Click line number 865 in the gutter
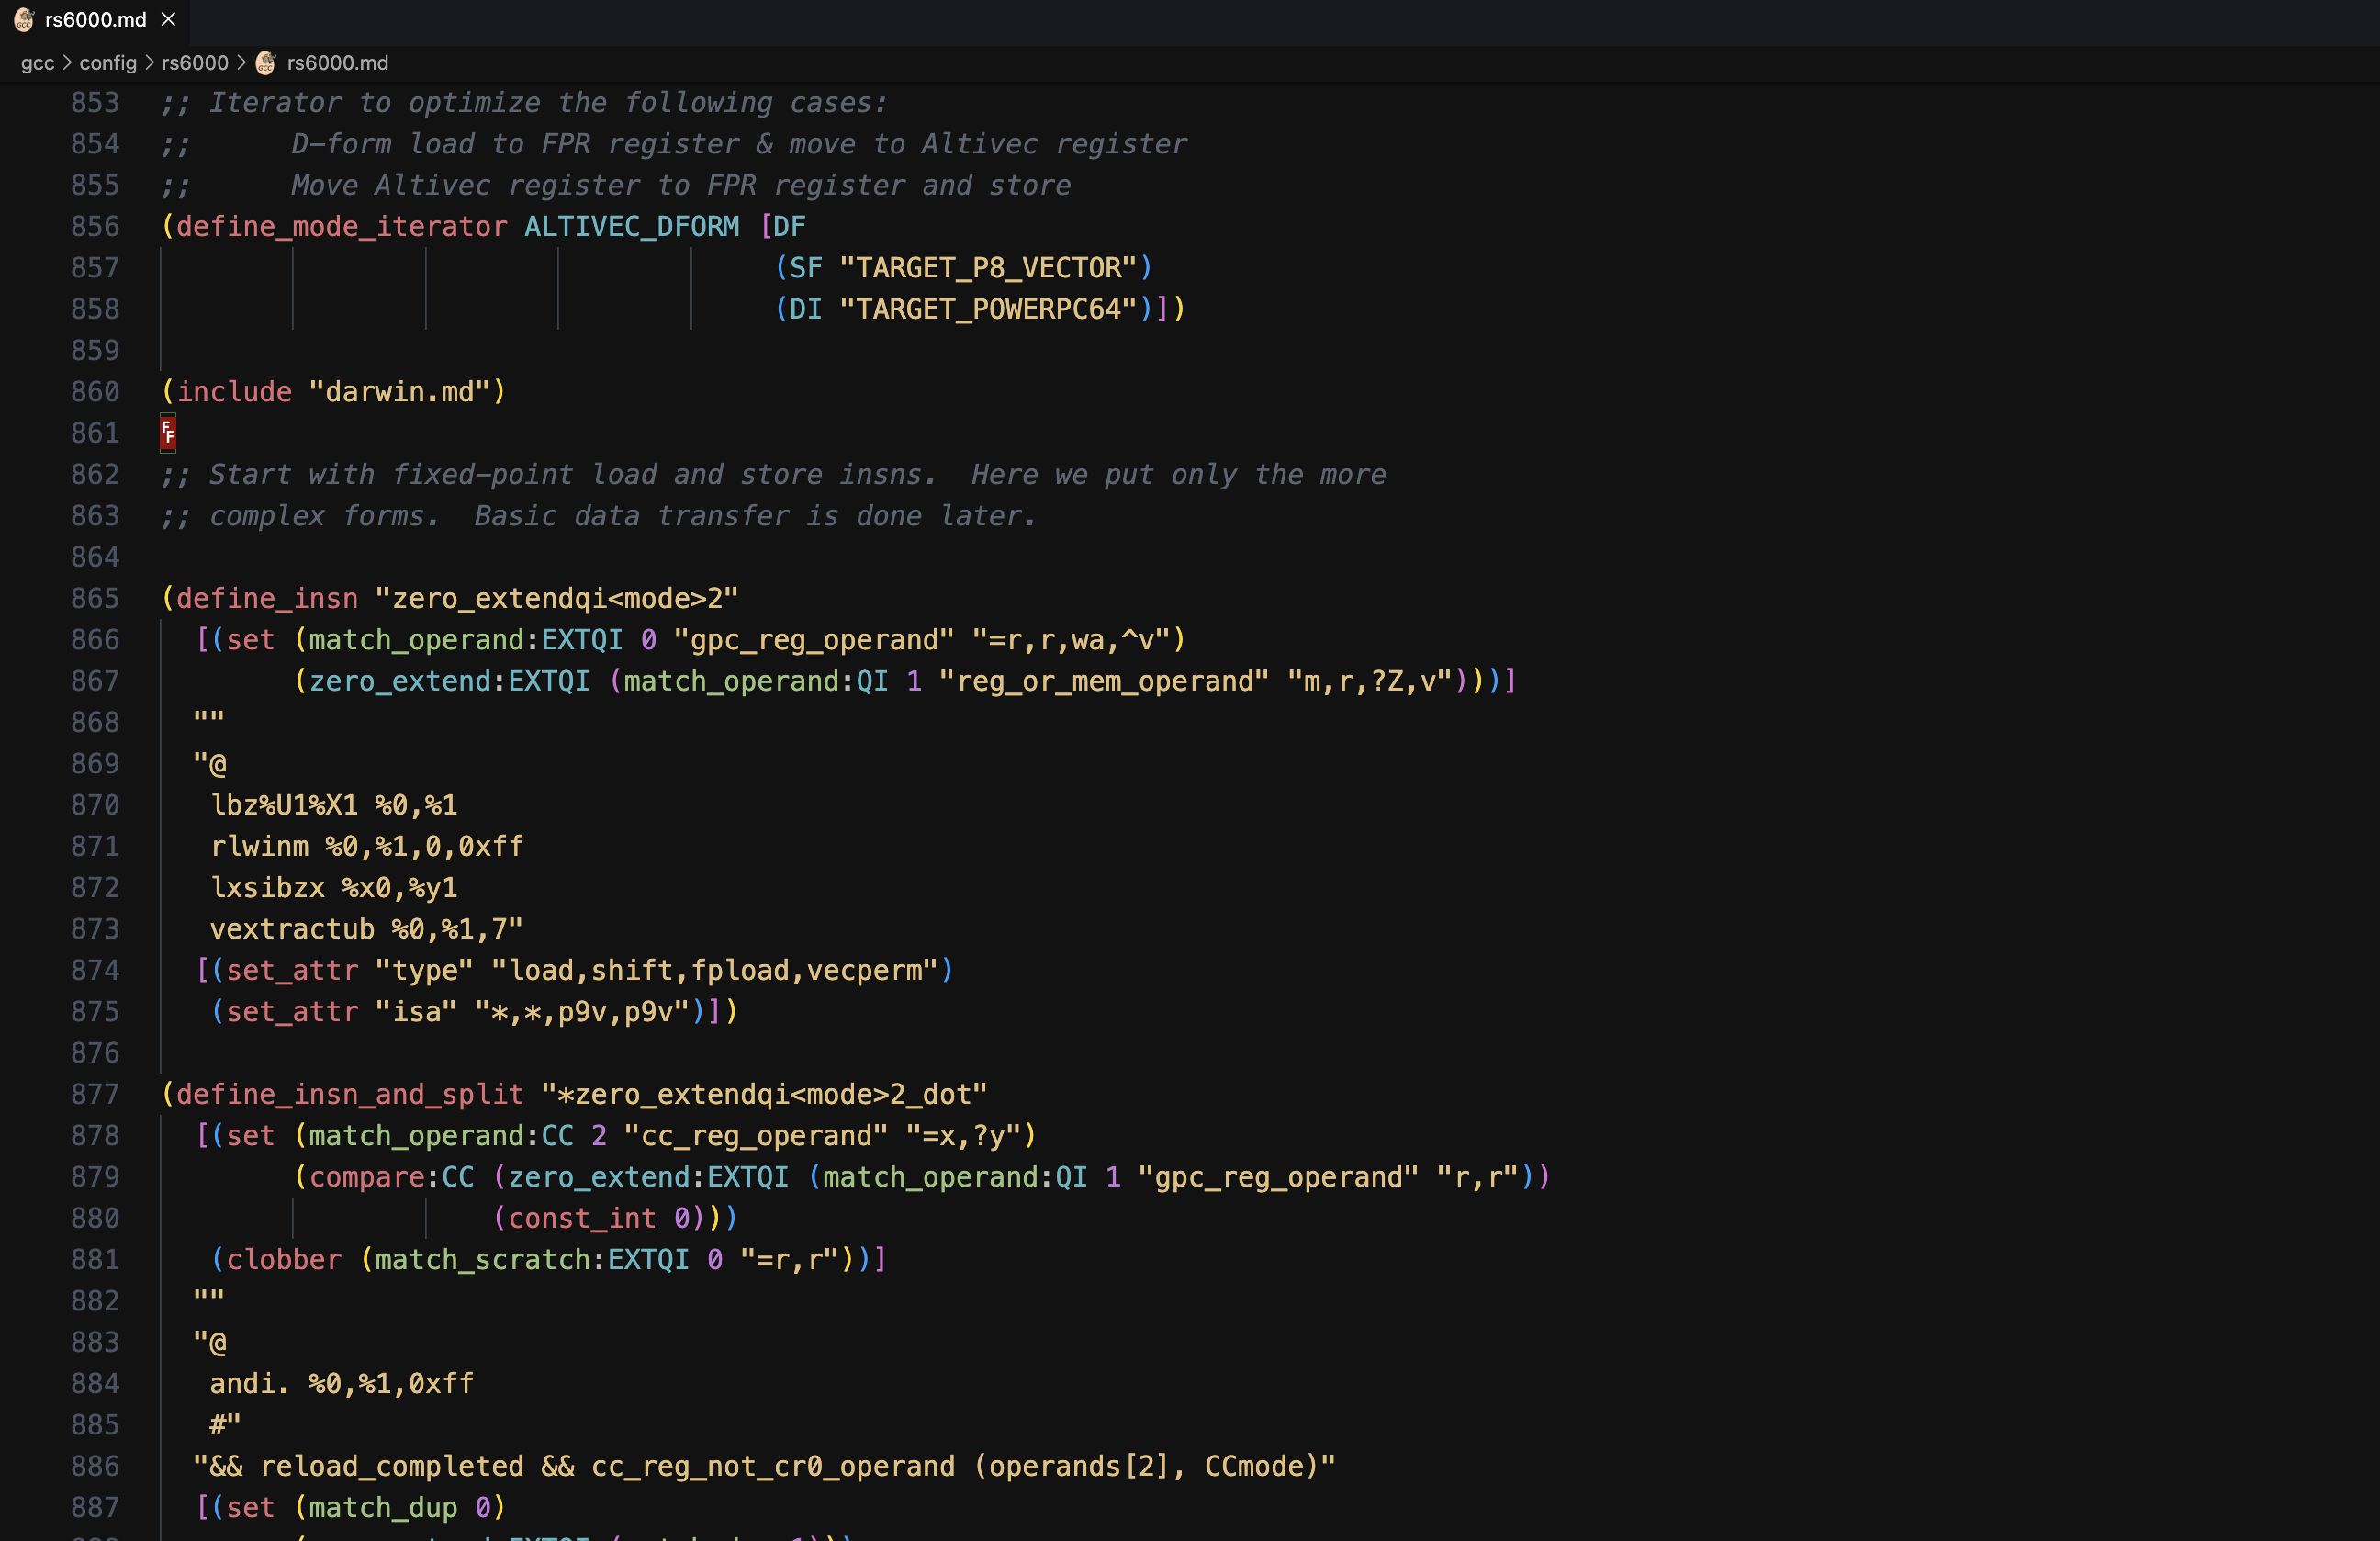The width and height of the screenshot is (2380, 1541). point(95,598)
